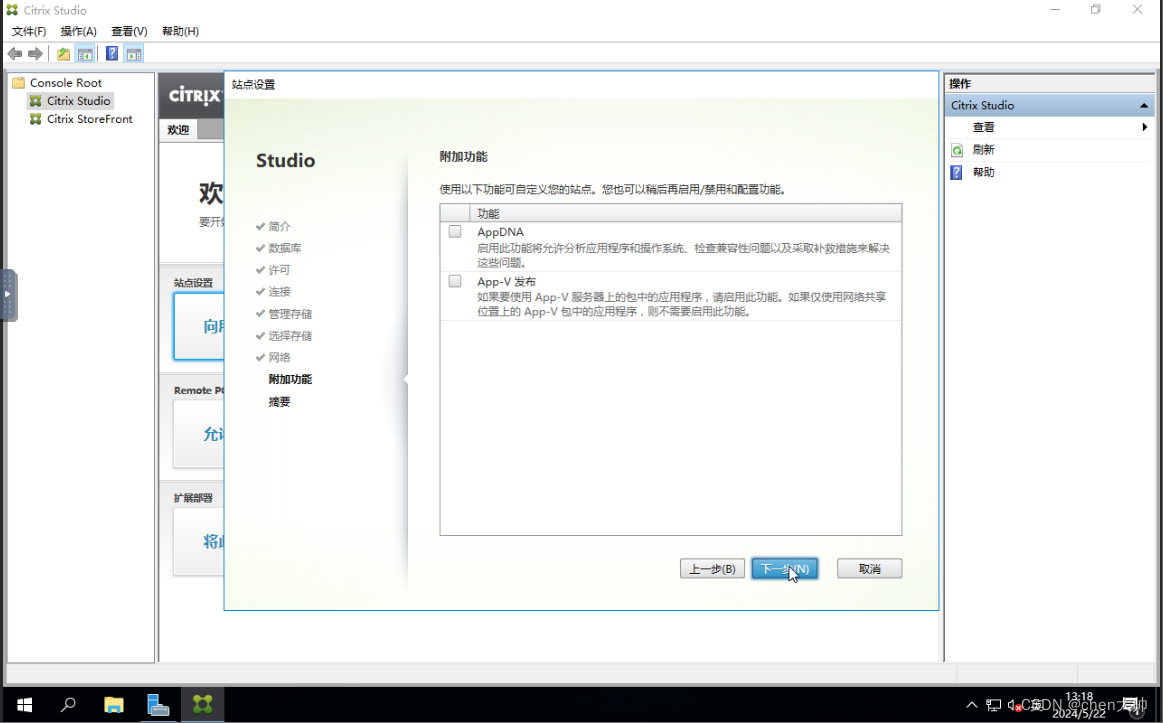
Task: Open File Explorer from the taskbar
Action: [x=113, y=704]
